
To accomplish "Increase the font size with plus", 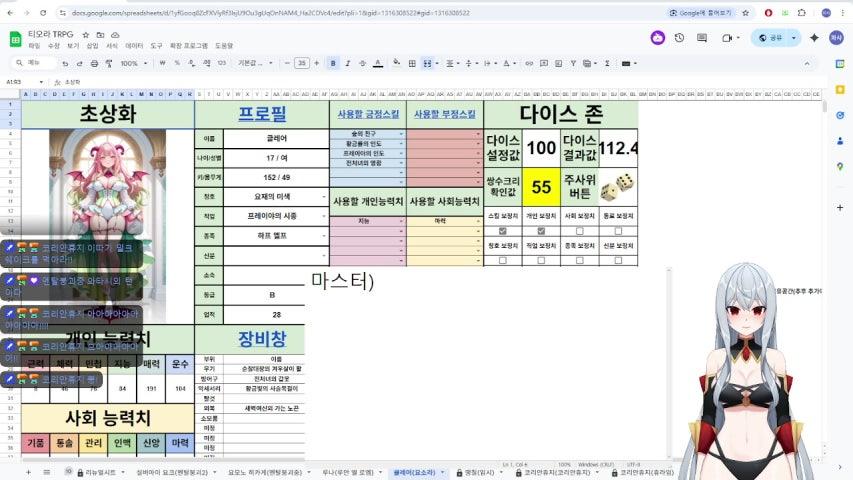I will coord(317,64).
